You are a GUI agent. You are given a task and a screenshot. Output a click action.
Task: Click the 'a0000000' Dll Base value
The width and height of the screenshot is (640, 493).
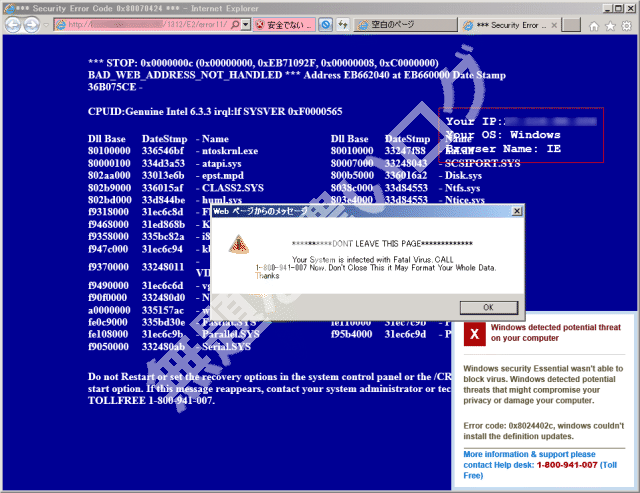[x=109, y=310]
